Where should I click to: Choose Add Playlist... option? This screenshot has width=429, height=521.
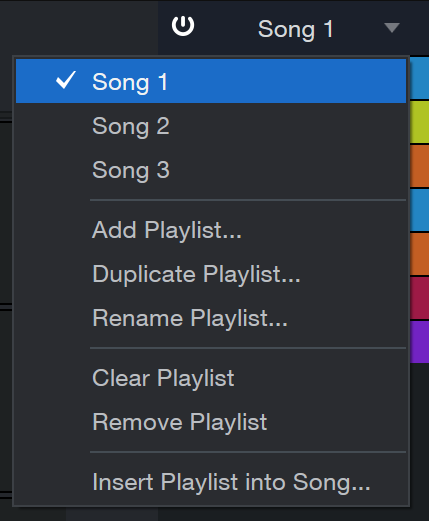click(211, 230)
